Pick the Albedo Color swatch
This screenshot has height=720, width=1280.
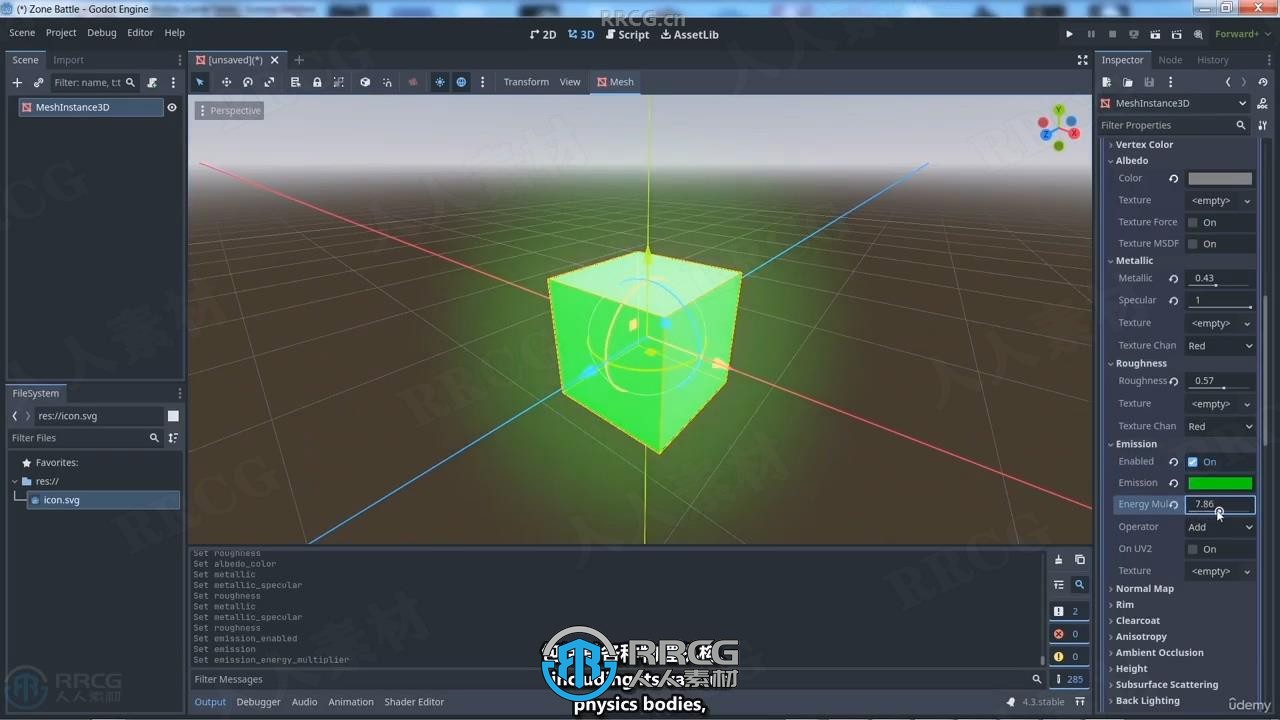1219,179
